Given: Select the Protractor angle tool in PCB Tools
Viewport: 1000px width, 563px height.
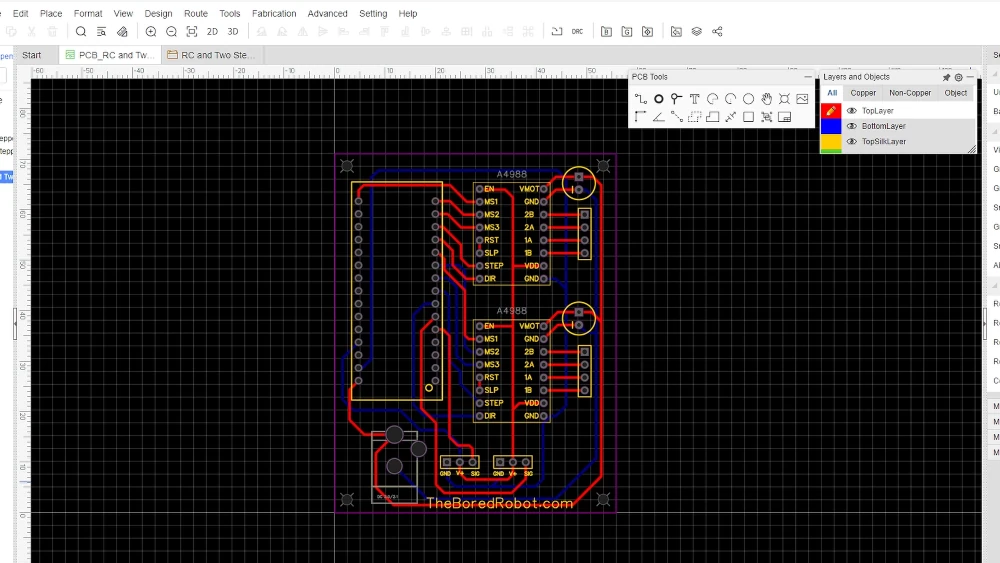Looking at the screenshot, I should 659,117.
